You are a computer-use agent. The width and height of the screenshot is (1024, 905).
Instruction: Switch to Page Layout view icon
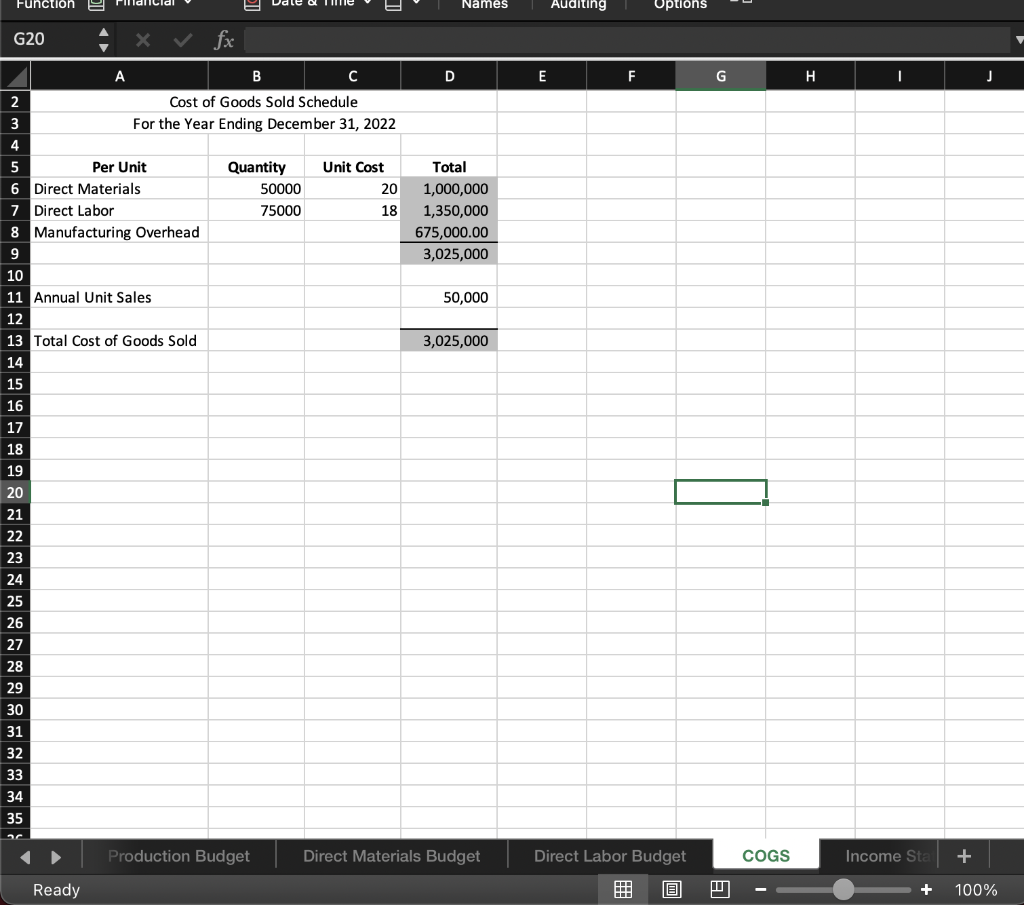pyautogui.click(x=671, y=889)
